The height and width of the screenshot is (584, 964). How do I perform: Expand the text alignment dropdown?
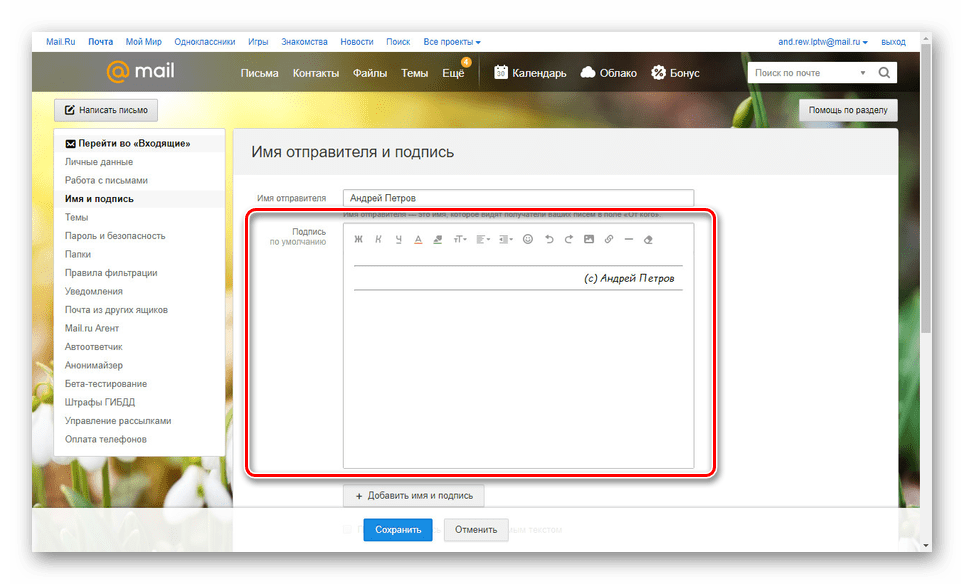[483, 239]
